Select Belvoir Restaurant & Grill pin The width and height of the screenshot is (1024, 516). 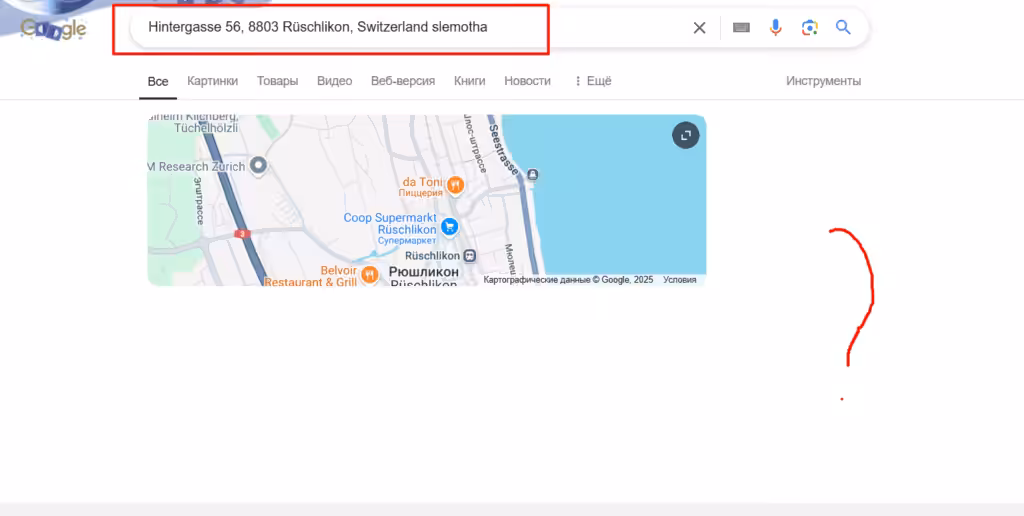pyautogui.click(x=370, y=274)
